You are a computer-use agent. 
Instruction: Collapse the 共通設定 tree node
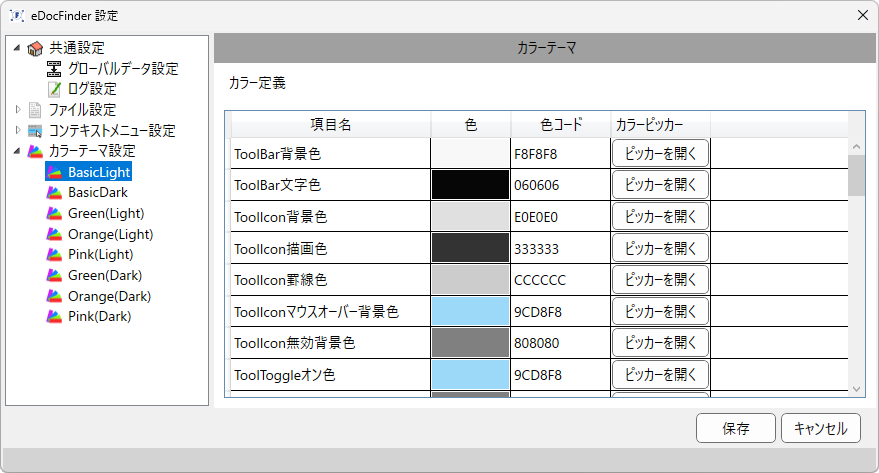pyautogui.click(x=17, y=48)
